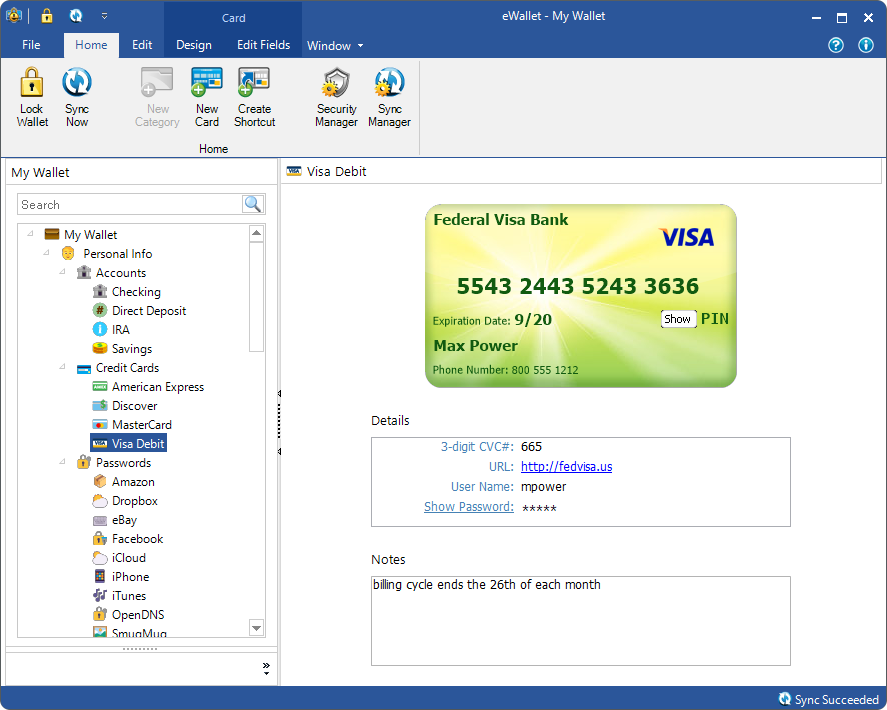The height and width of the screenshot is (710, 887).
Task: Switch to the Home ribbon tab
Action: pyautogui.click(x=91, y=45)
